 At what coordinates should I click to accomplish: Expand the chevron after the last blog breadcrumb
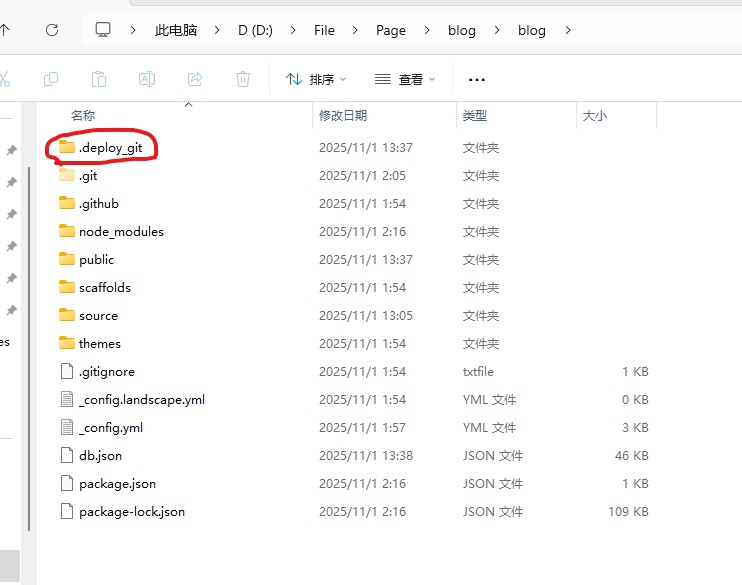[568, 30]
